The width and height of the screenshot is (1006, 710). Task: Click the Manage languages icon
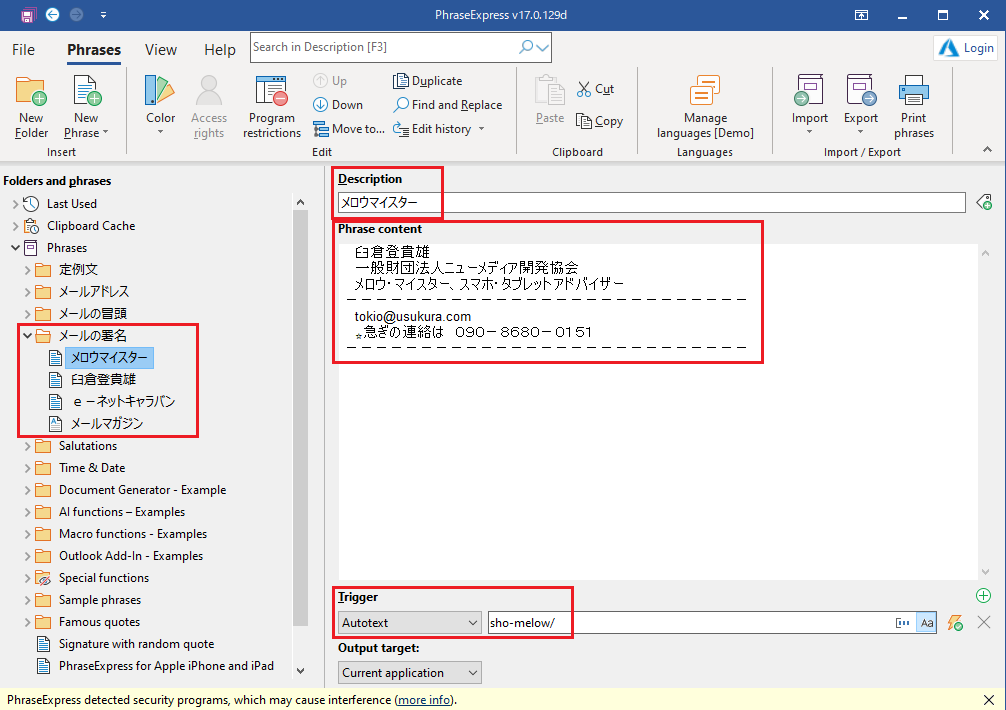click(705, 93)
